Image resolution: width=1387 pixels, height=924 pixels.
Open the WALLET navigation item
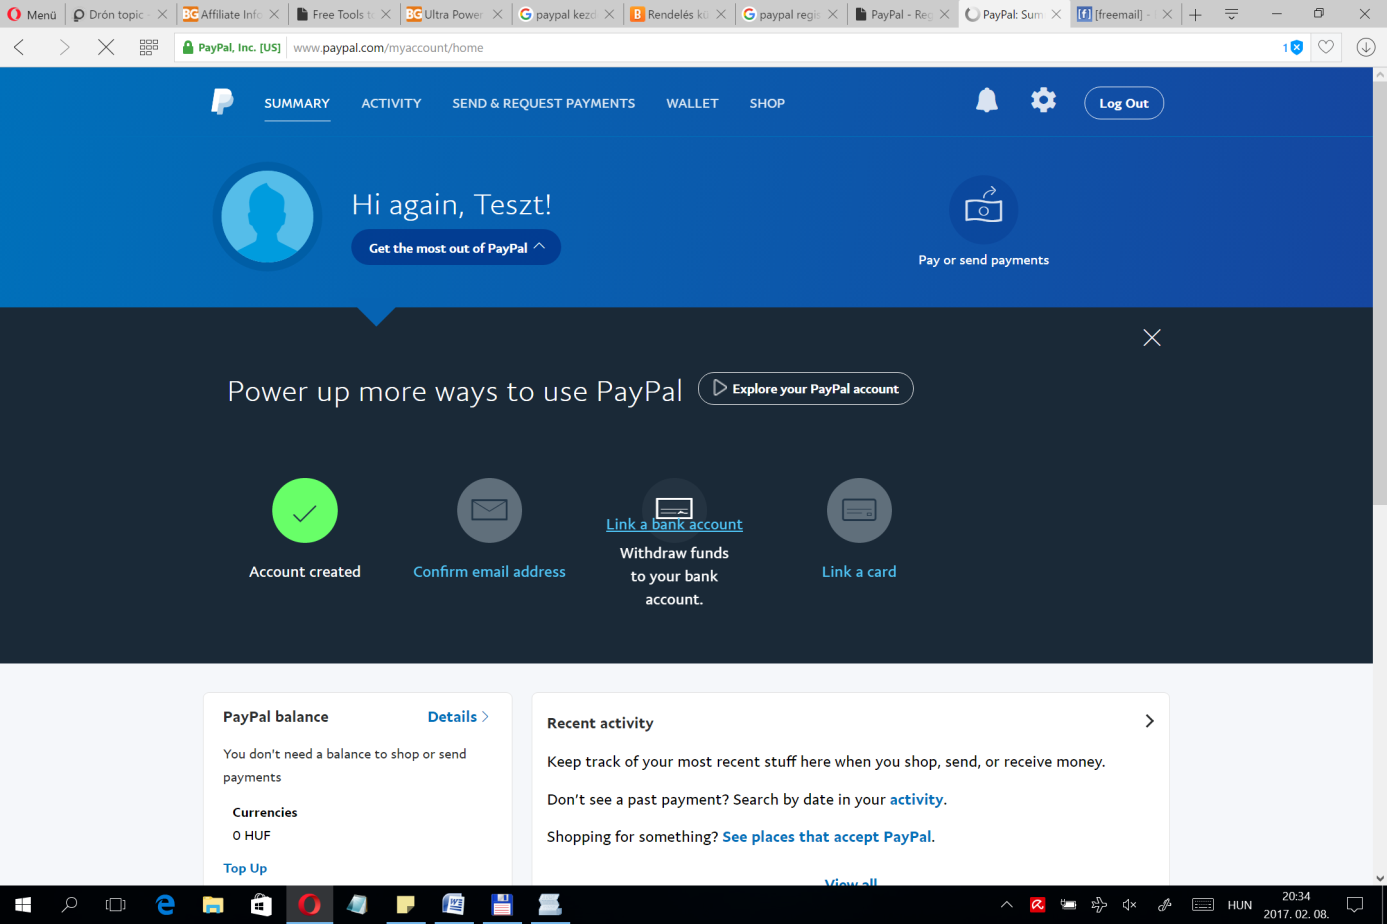692,103
